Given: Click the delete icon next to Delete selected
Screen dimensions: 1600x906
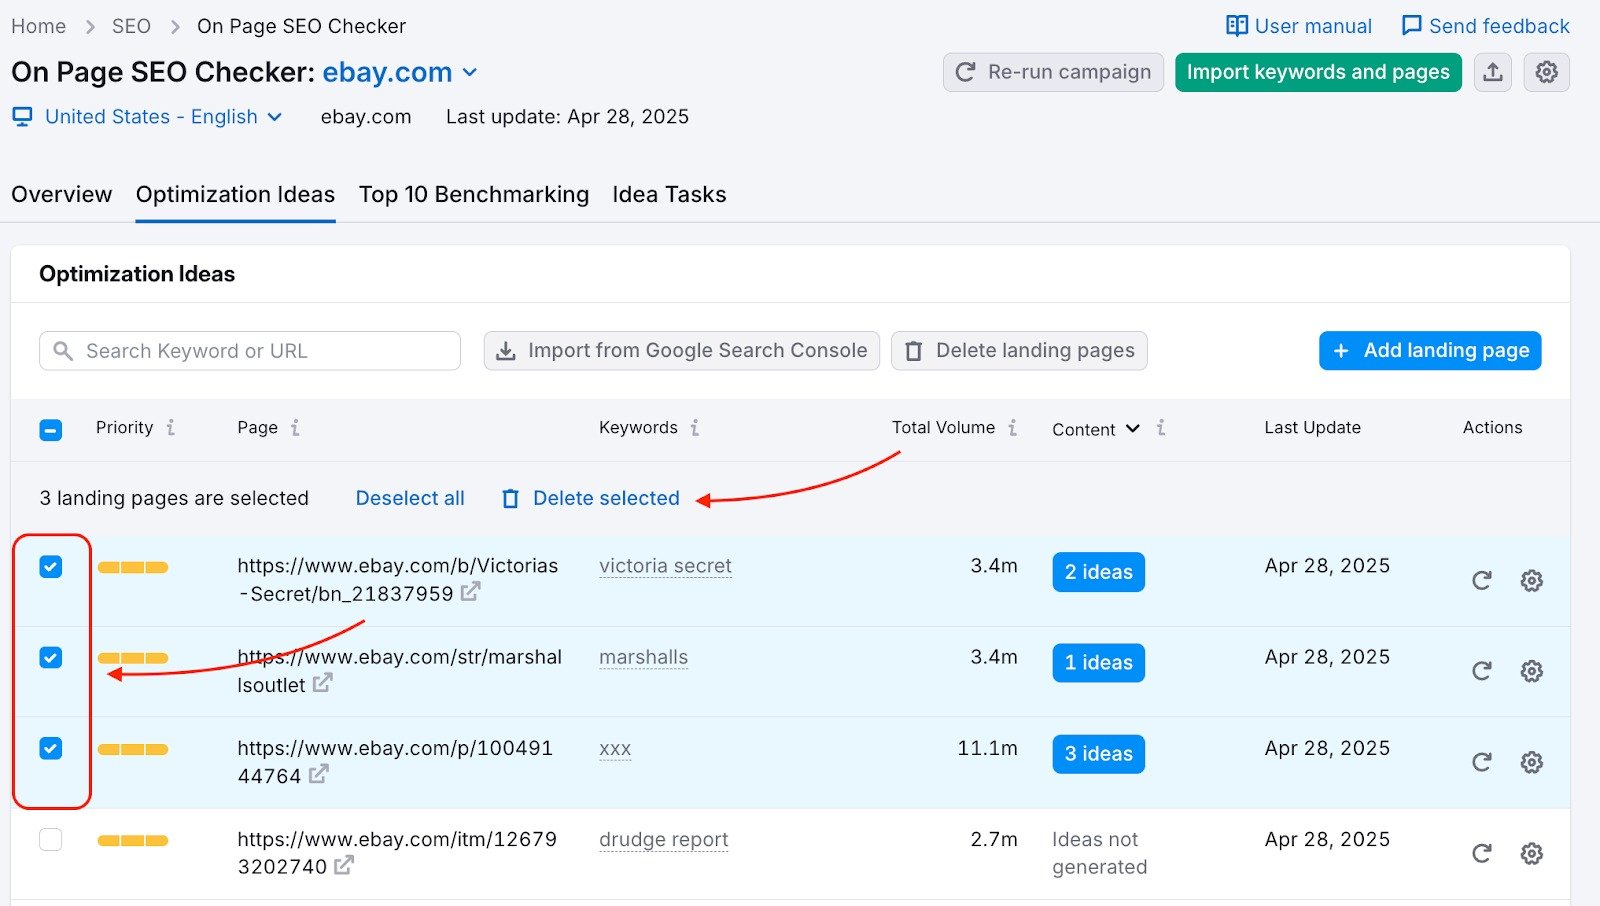Looking at the screenshot, I should 510,498.
